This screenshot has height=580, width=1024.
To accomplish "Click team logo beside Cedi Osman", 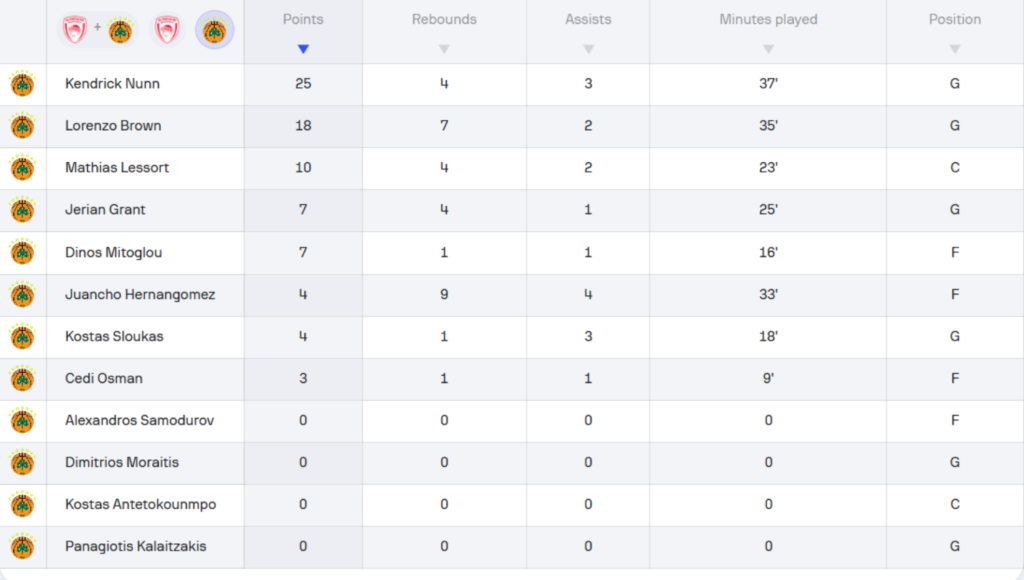I will (22, 378).
